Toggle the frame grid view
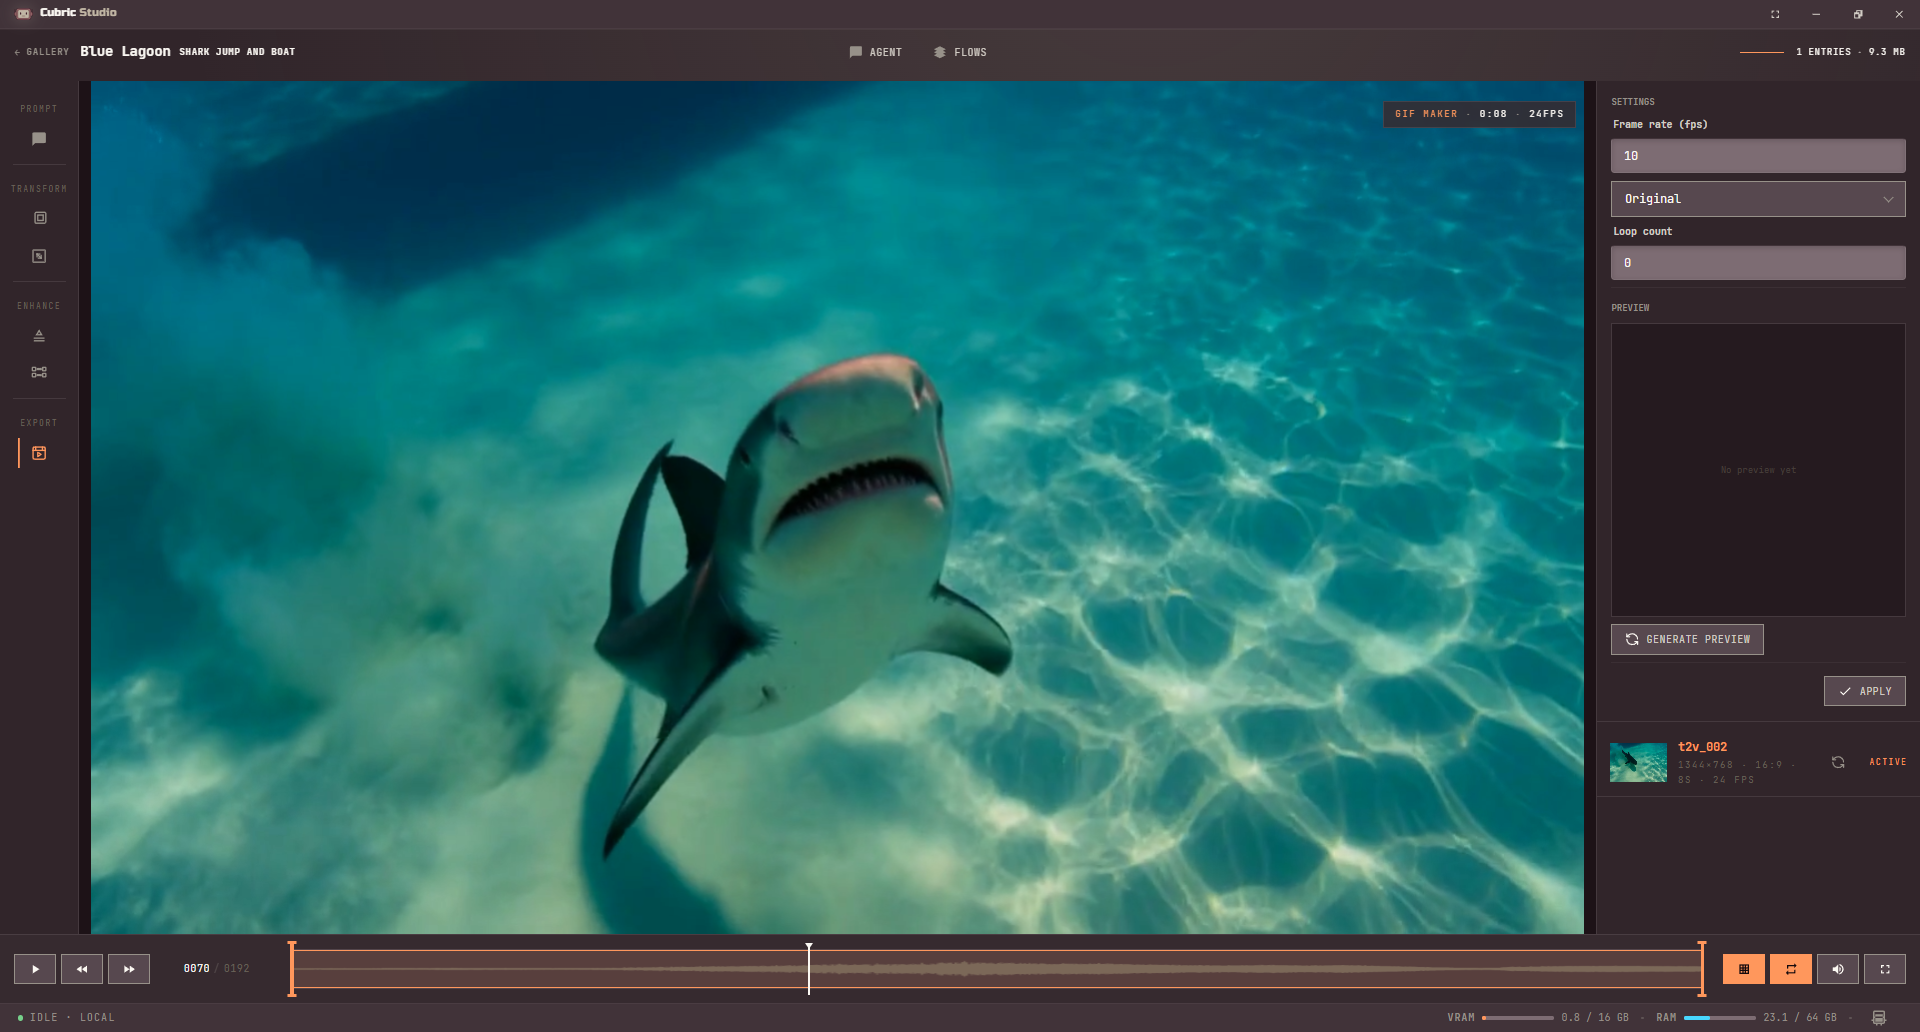Image resolution: width=1920 pixels, height=1032 pixels. [1744, 969]
